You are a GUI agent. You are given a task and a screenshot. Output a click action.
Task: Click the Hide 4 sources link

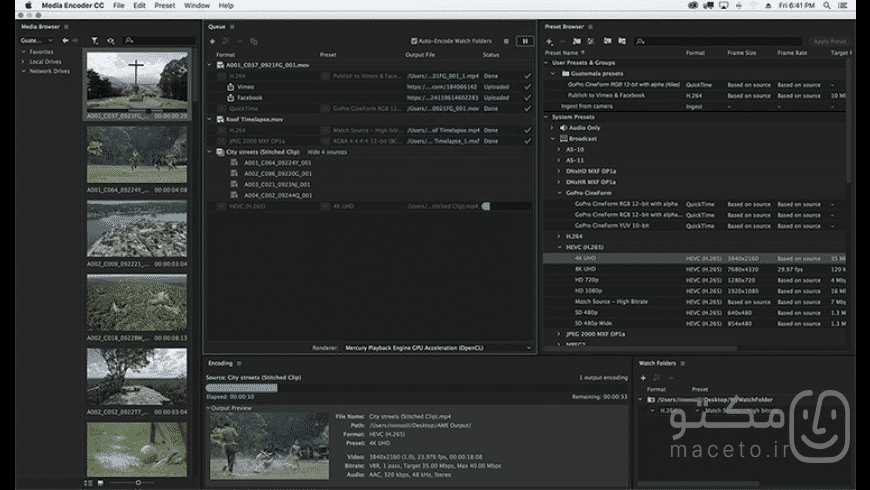[327, 152]
